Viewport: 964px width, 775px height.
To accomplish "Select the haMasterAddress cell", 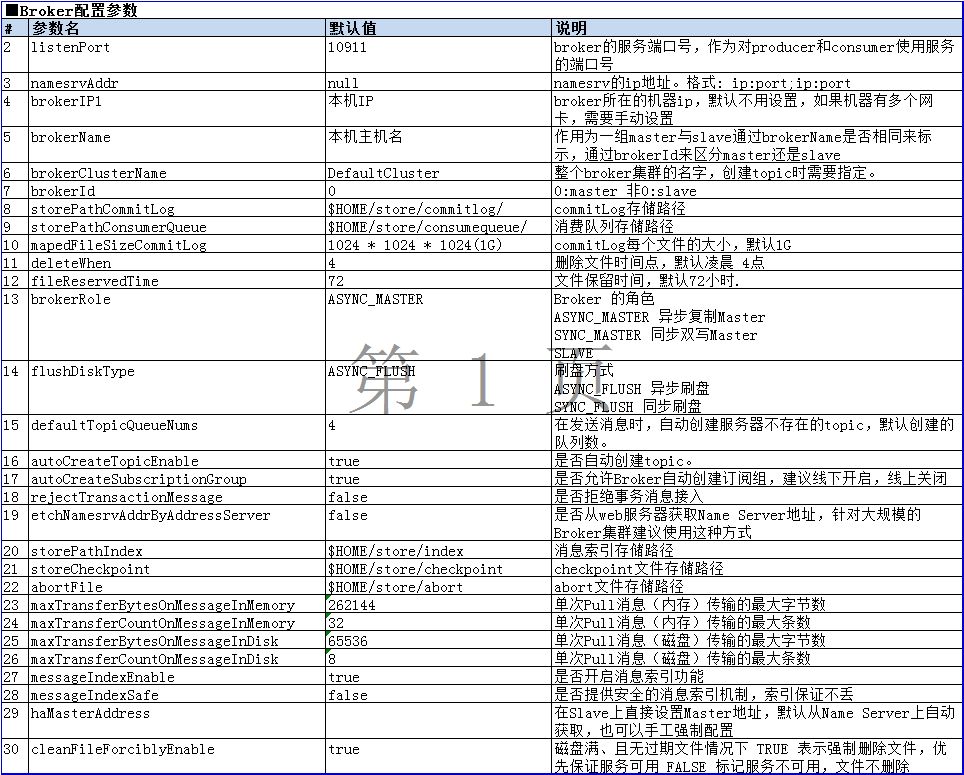I will [x=177, y=721].
